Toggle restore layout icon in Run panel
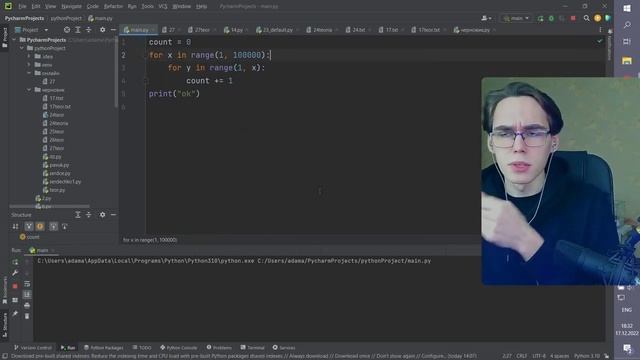This screenshot has width=640, height=360. point(15,300)
